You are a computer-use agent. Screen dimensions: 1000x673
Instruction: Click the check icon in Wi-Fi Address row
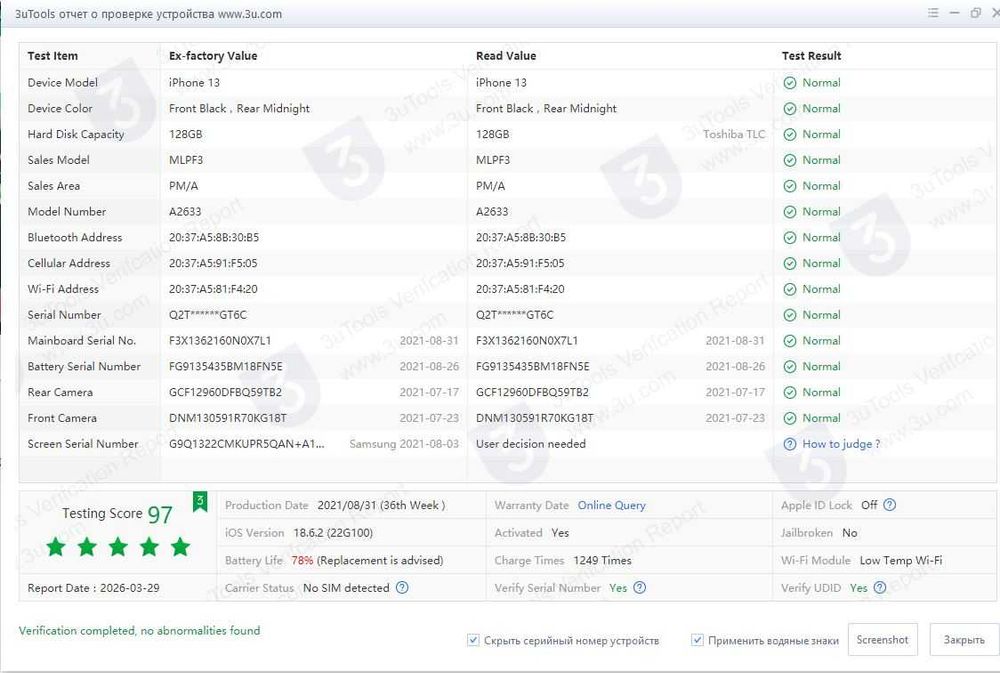(790, 289)
